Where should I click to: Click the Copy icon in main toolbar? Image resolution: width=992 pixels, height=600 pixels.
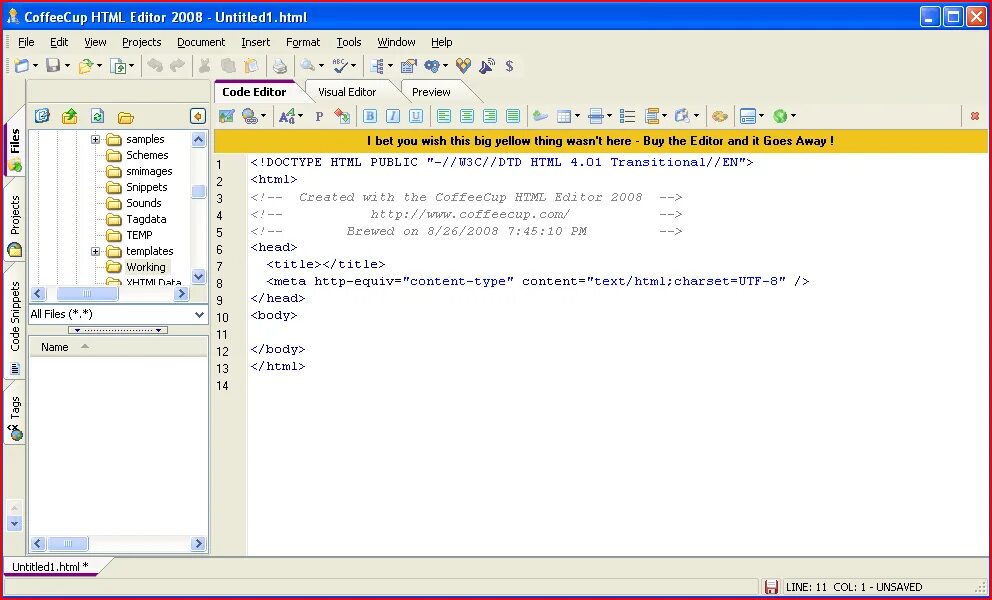point(228,65)
